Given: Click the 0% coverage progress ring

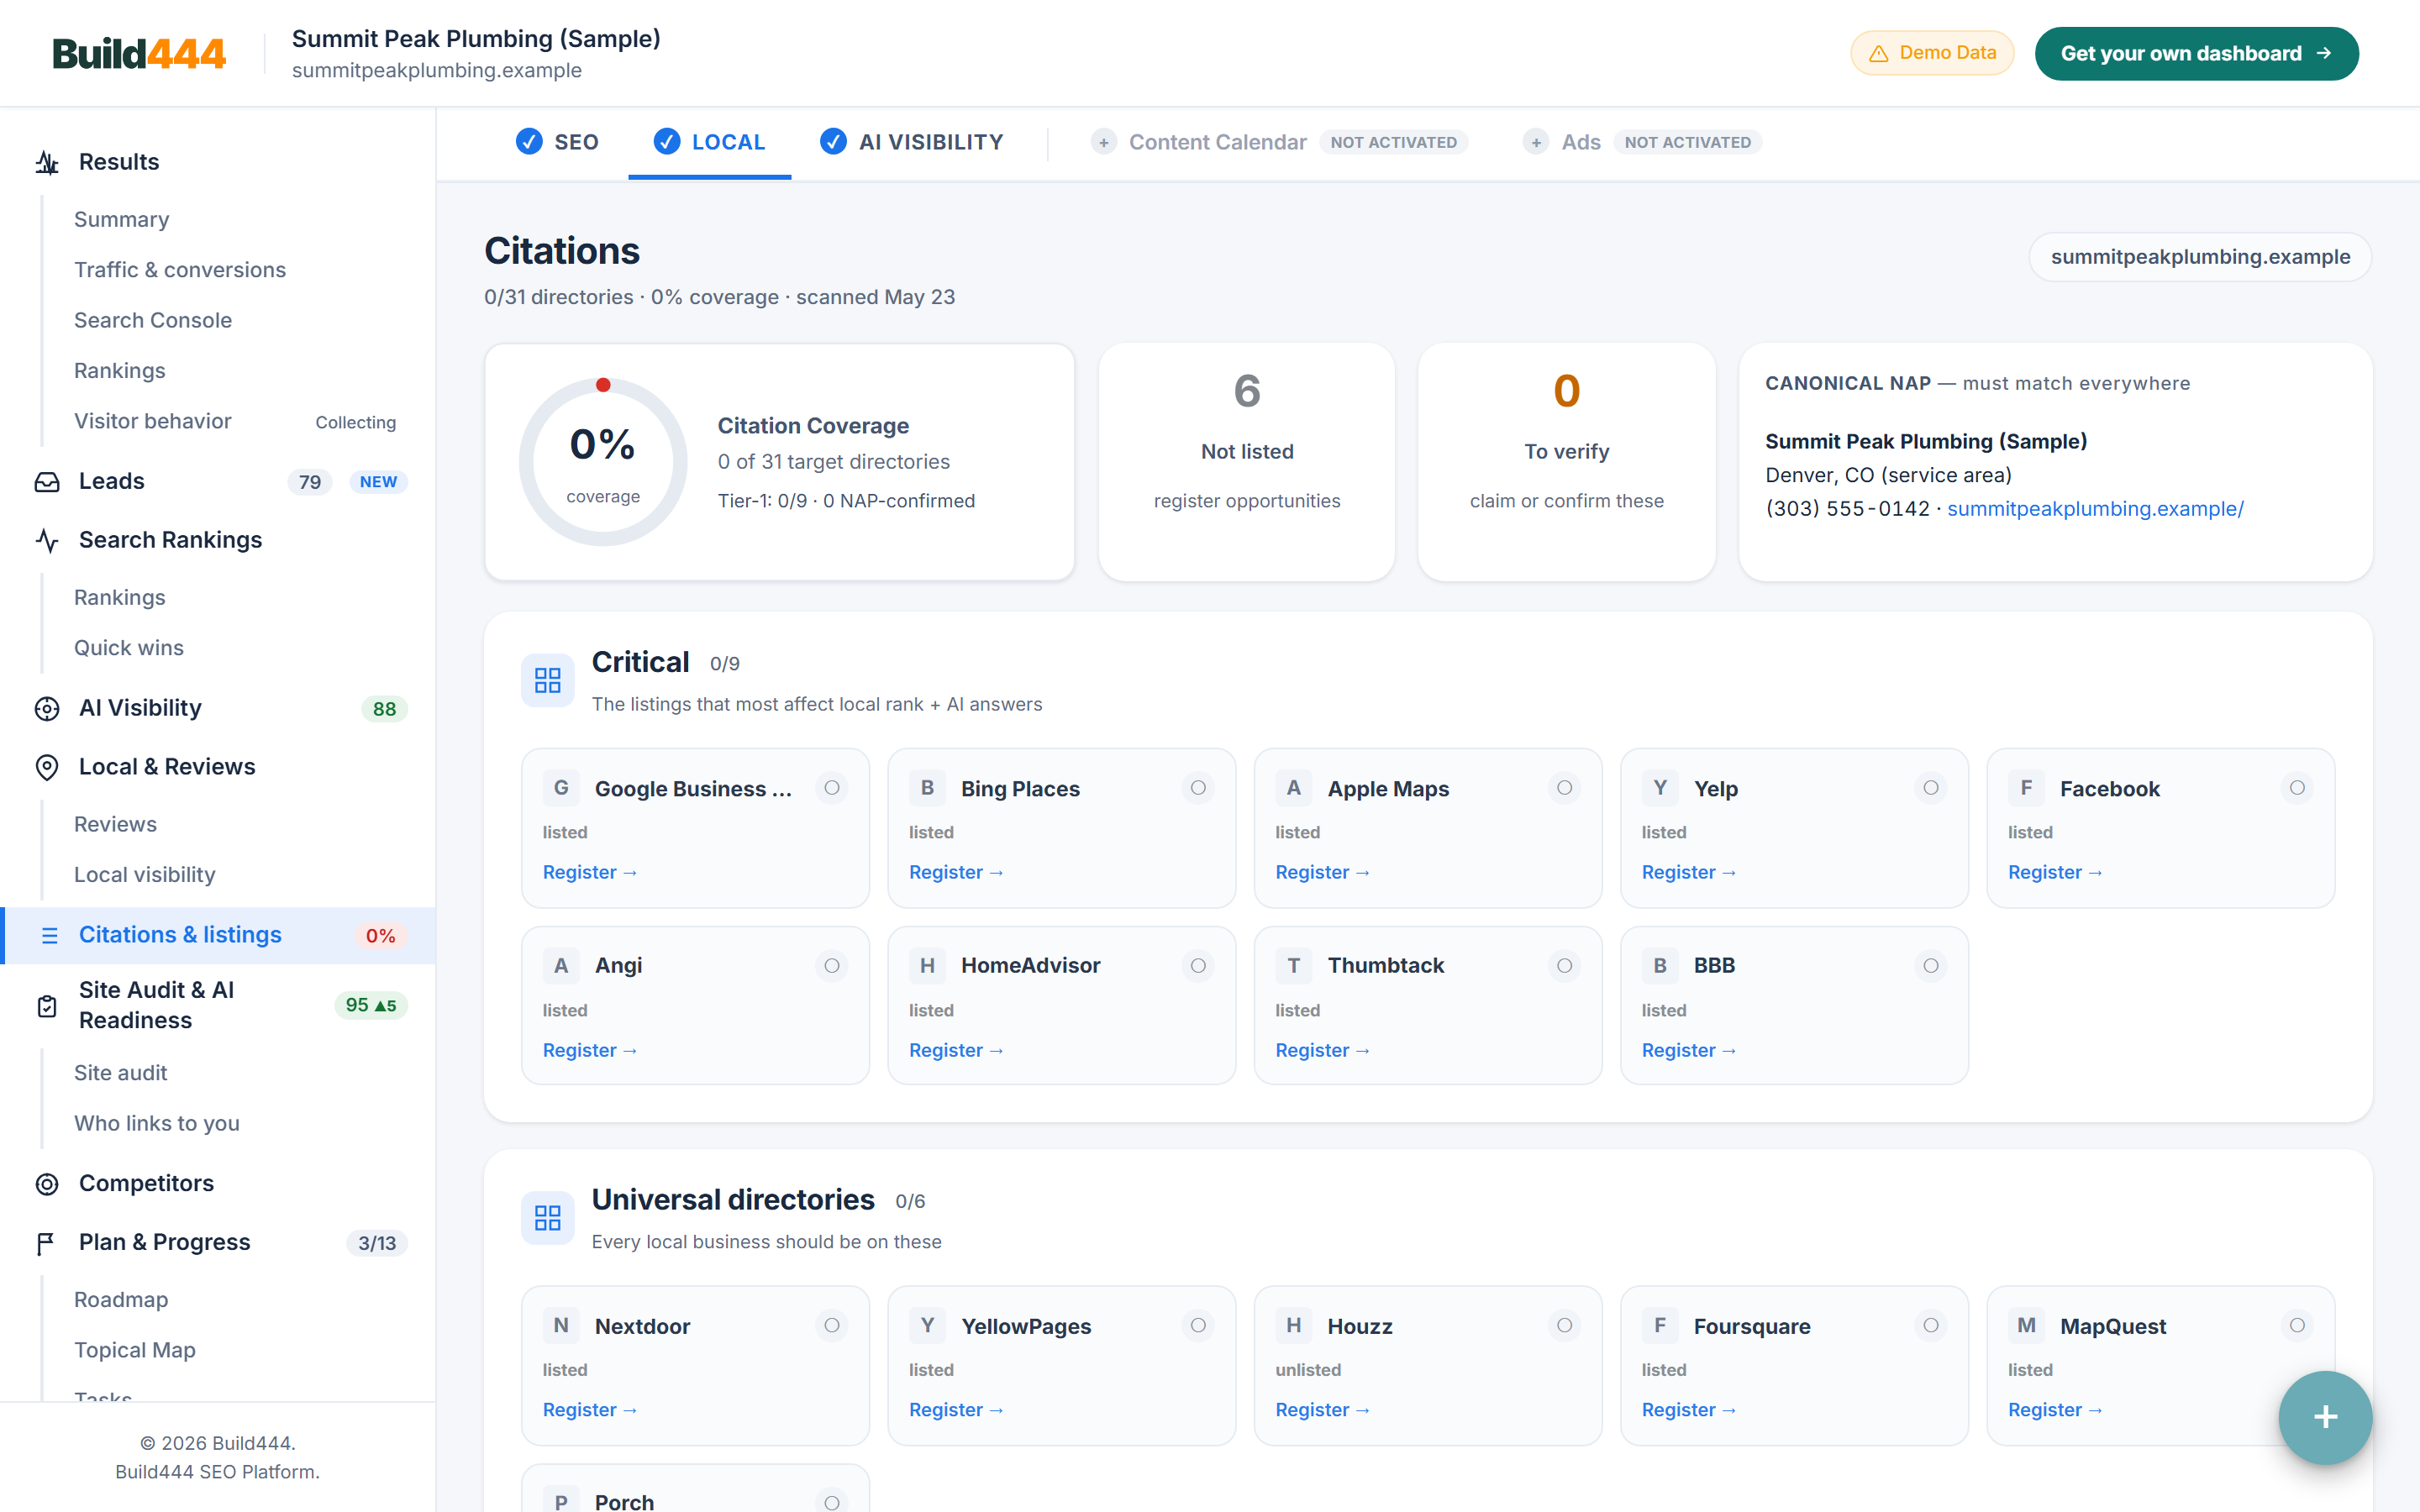Looking at the screenshot, I should pos(603,462).
